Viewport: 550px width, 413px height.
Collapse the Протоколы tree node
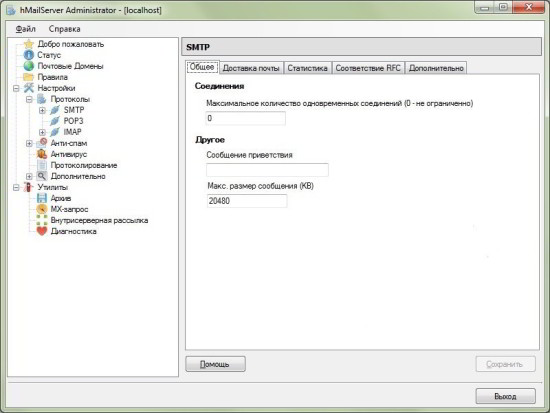click(29, 99)
